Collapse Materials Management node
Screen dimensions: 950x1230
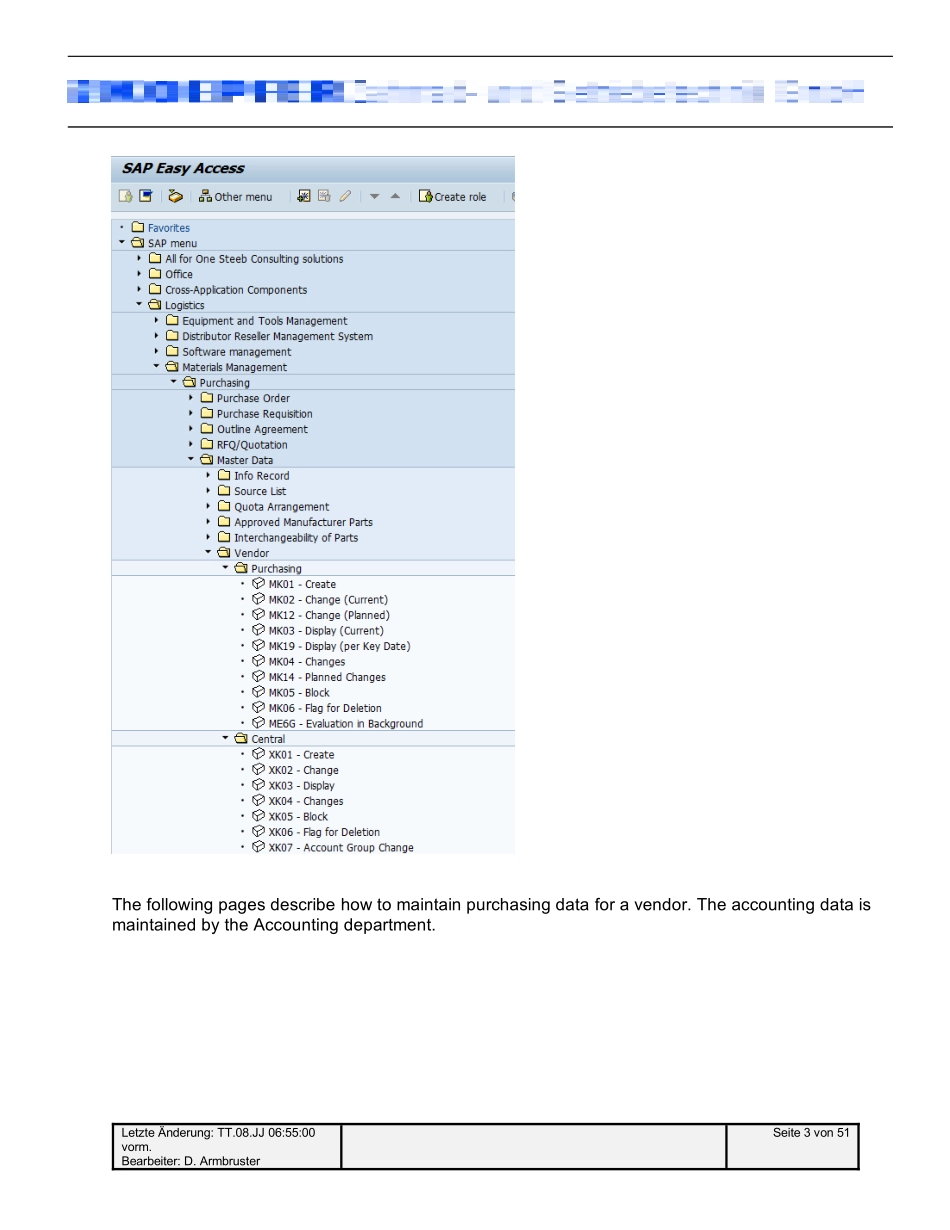tap(157, 366)
